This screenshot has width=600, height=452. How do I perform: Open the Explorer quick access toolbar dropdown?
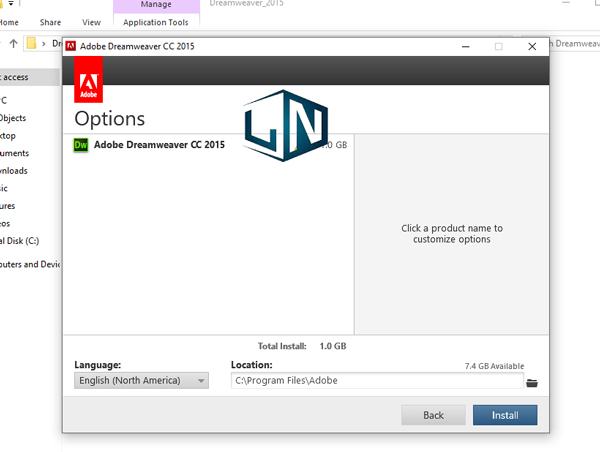coord(11,3)
